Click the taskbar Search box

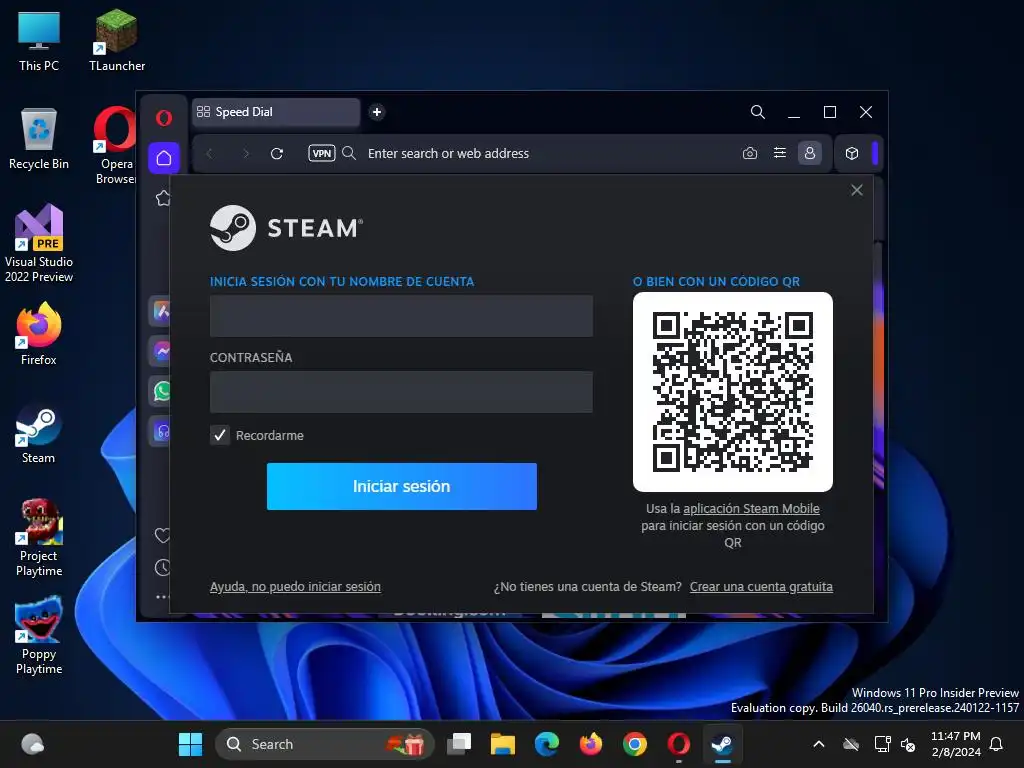(x=325, y=744)
